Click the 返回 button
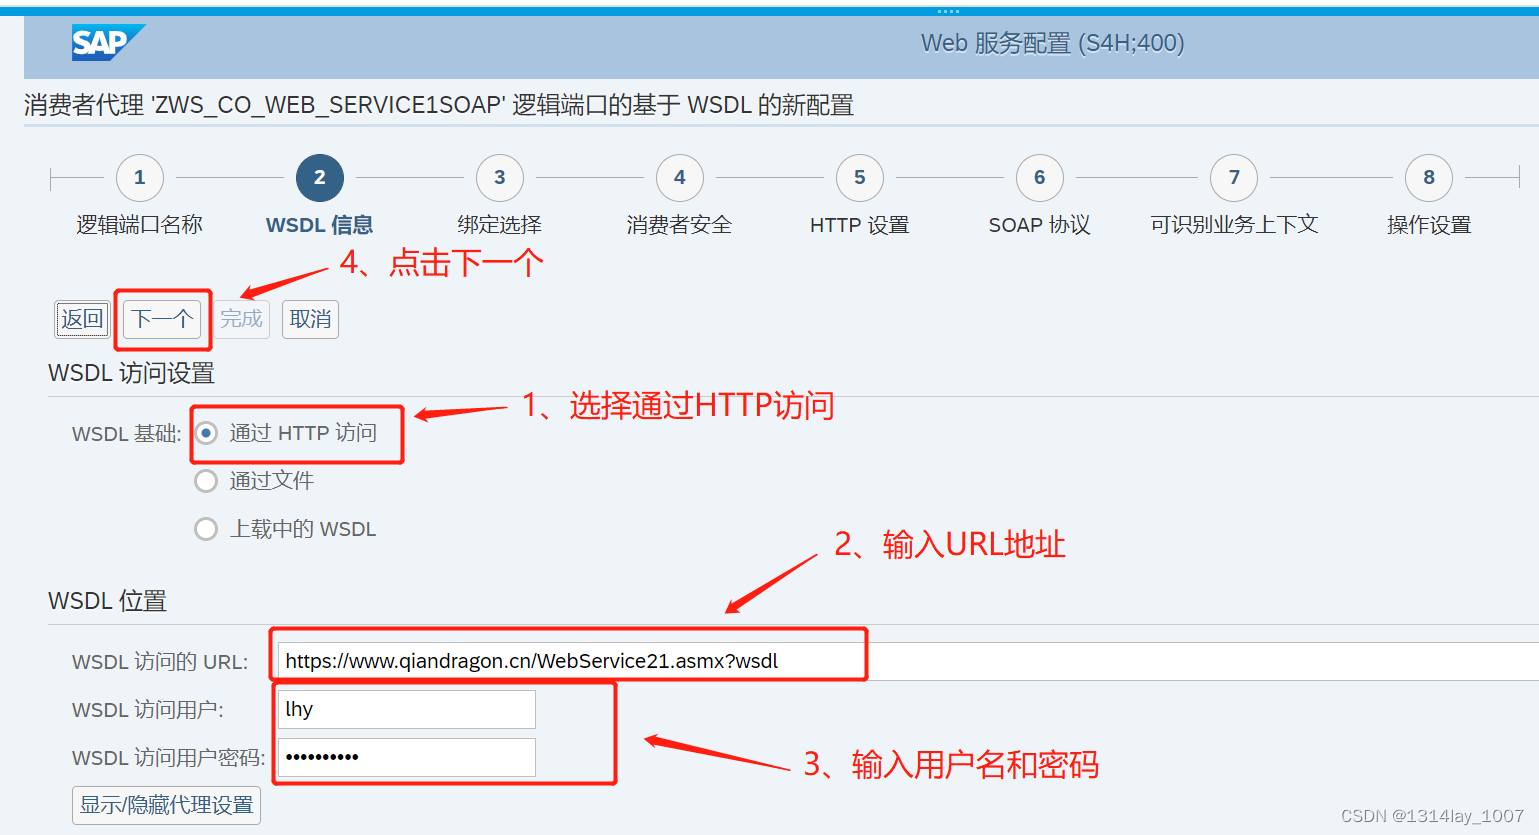1539x835 pixels. pyautogui.click(x=82, y=319)
